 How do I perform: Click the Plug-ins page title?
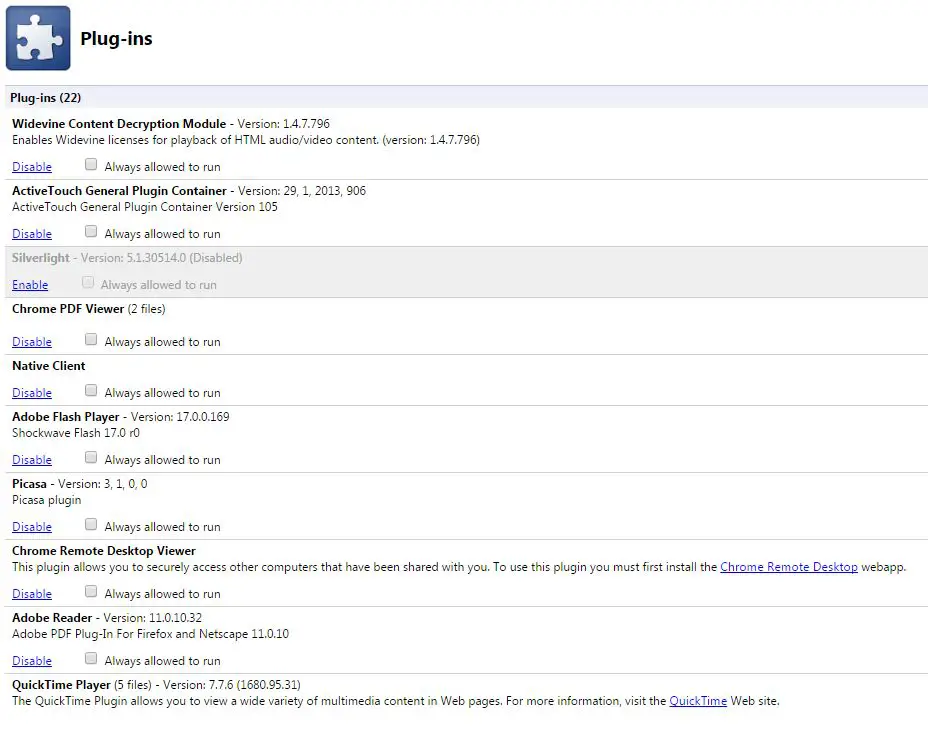(117, 38)
